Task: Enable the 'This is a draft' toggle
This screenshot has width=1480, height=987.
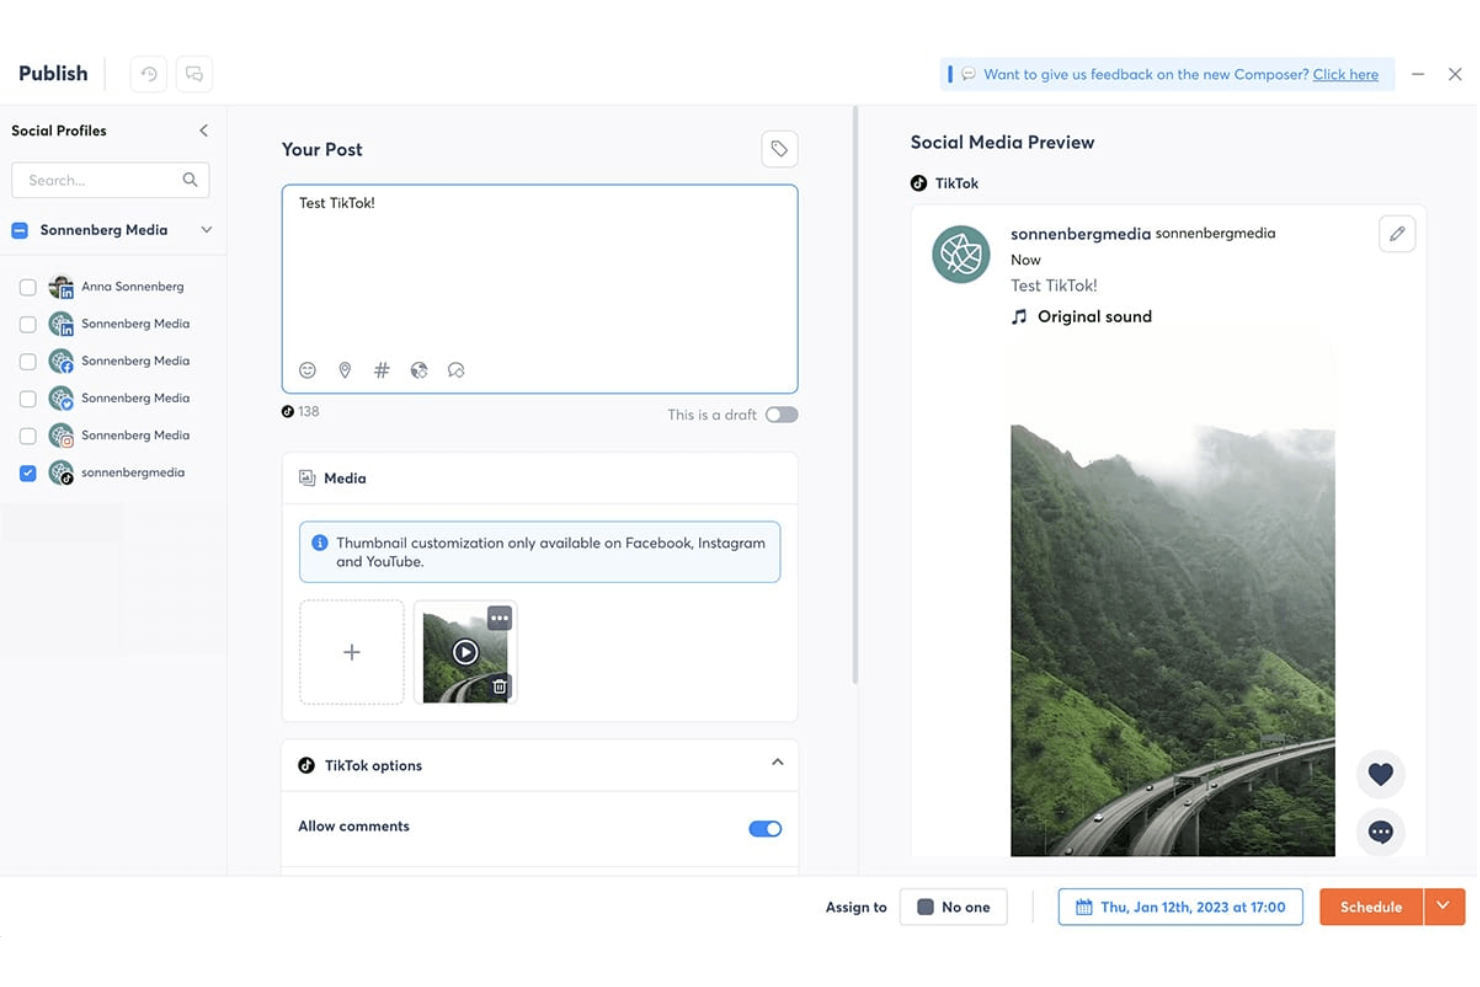Action: click(781, 414)
